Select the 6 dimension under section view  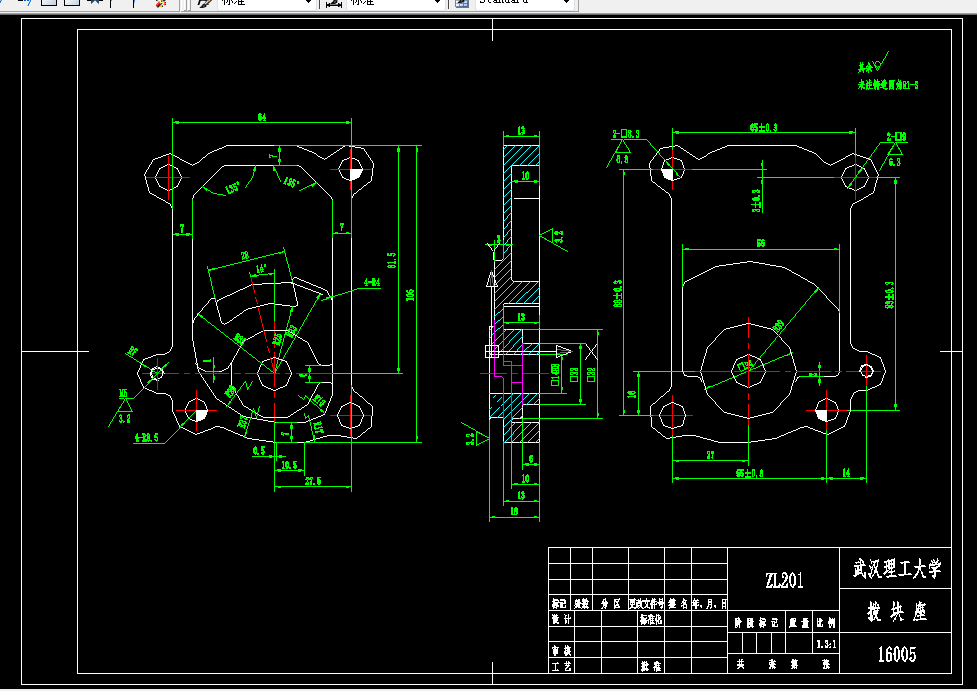tap(531, 459)
